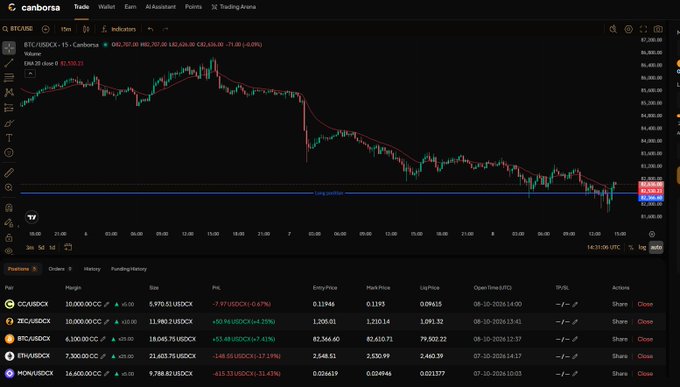Image resolution: width=680 pixels, height=387 pixels.
Task: Open the BTC/USD symbol search
Action: click(18, 29)
